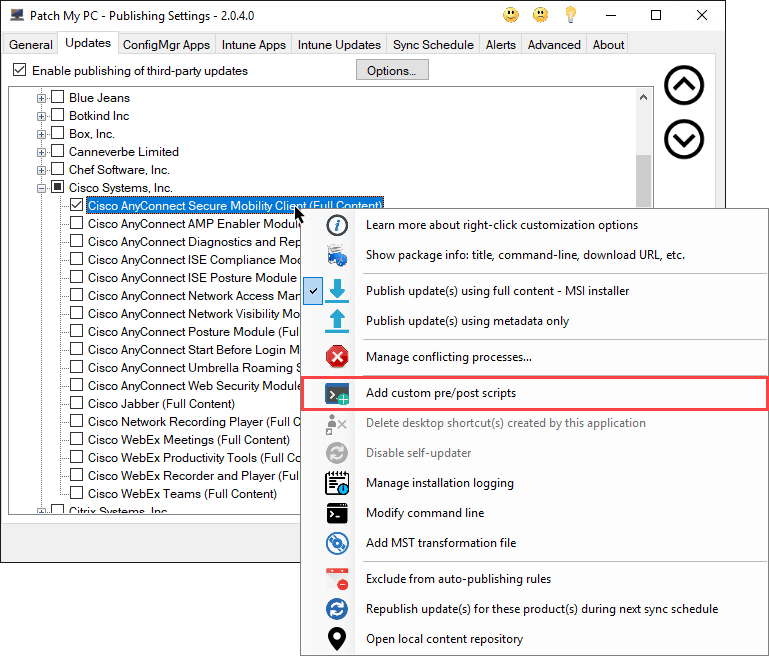Click the MST transformation disc icon
The width and height of the screenshot is (769, 656).
click(337, 543)
